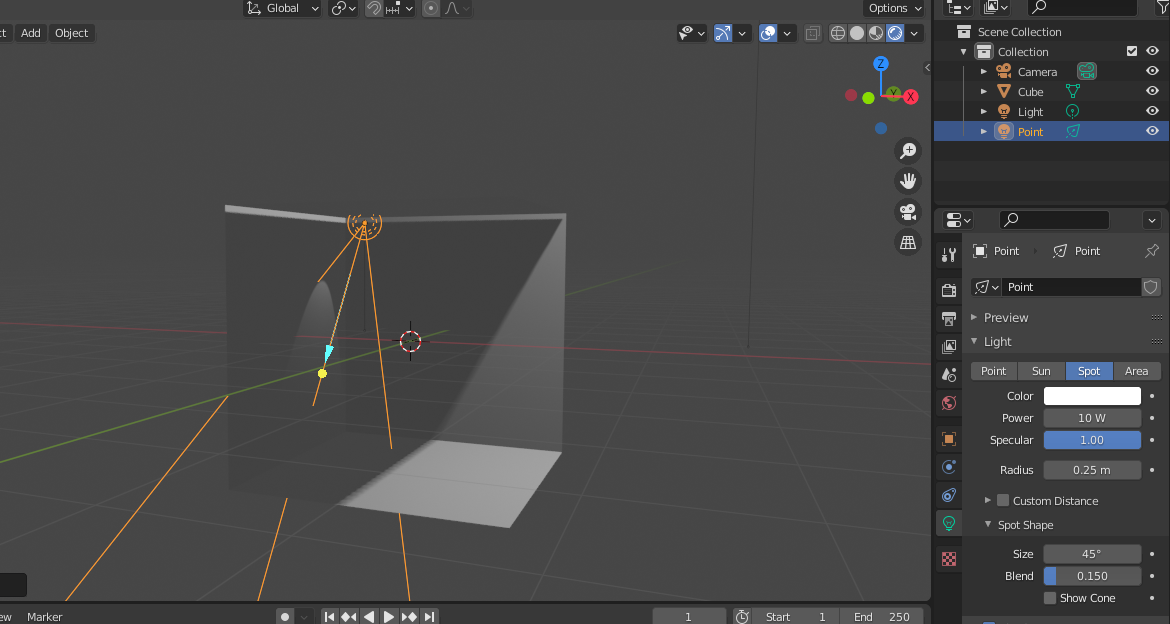
Task: Open the shading options dropdown arrow
Action: [914, 33]
